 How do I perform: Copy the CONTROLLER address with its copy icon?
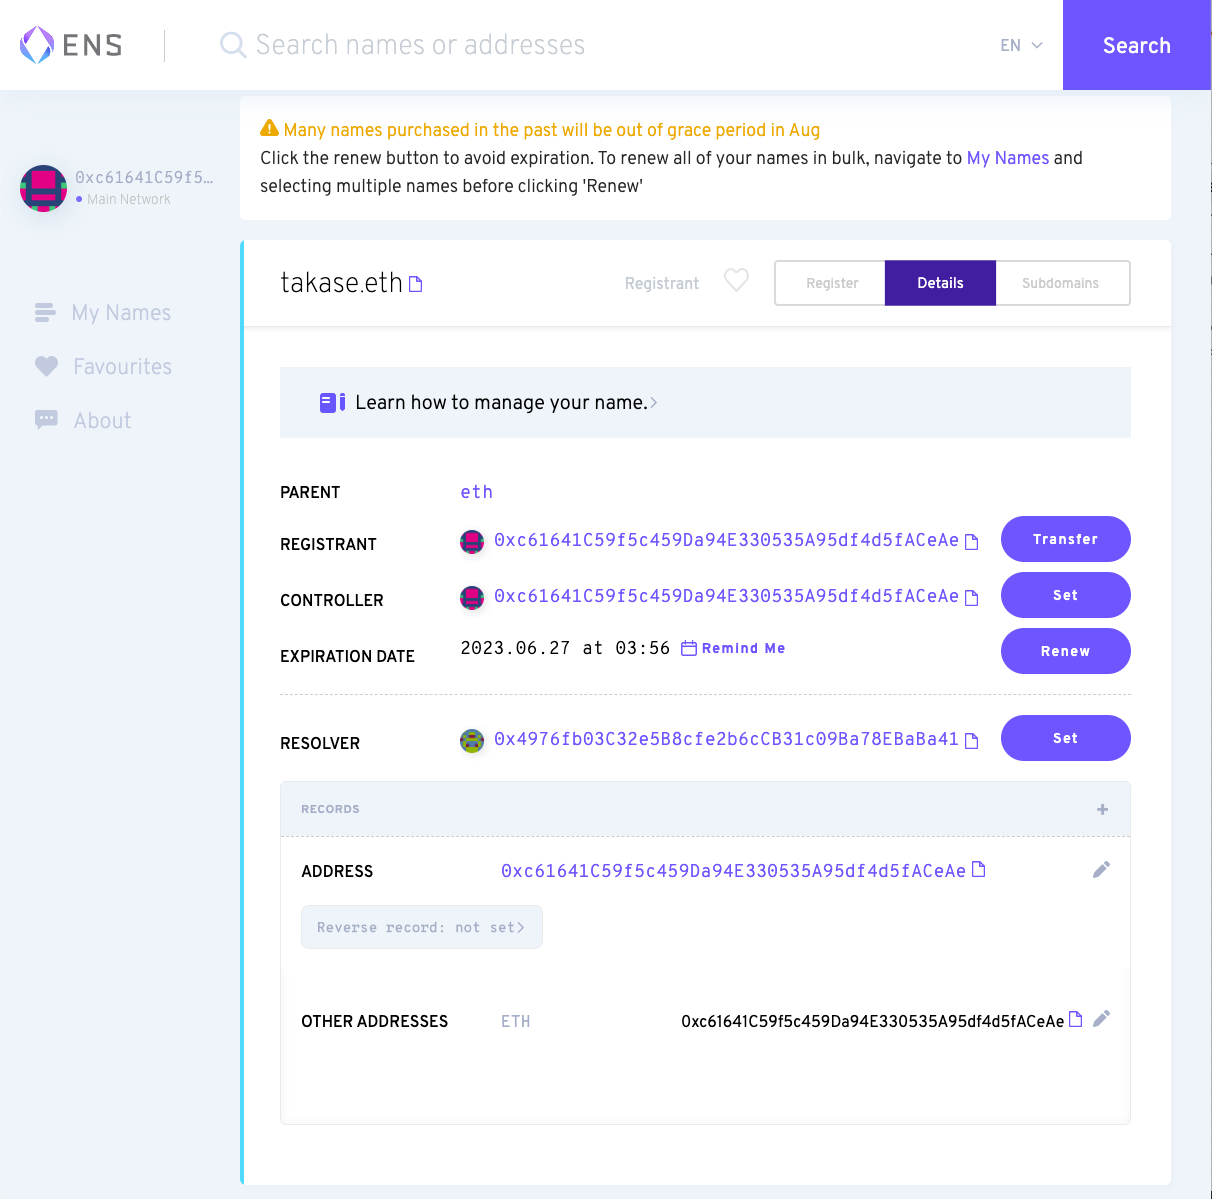(971, 597)
